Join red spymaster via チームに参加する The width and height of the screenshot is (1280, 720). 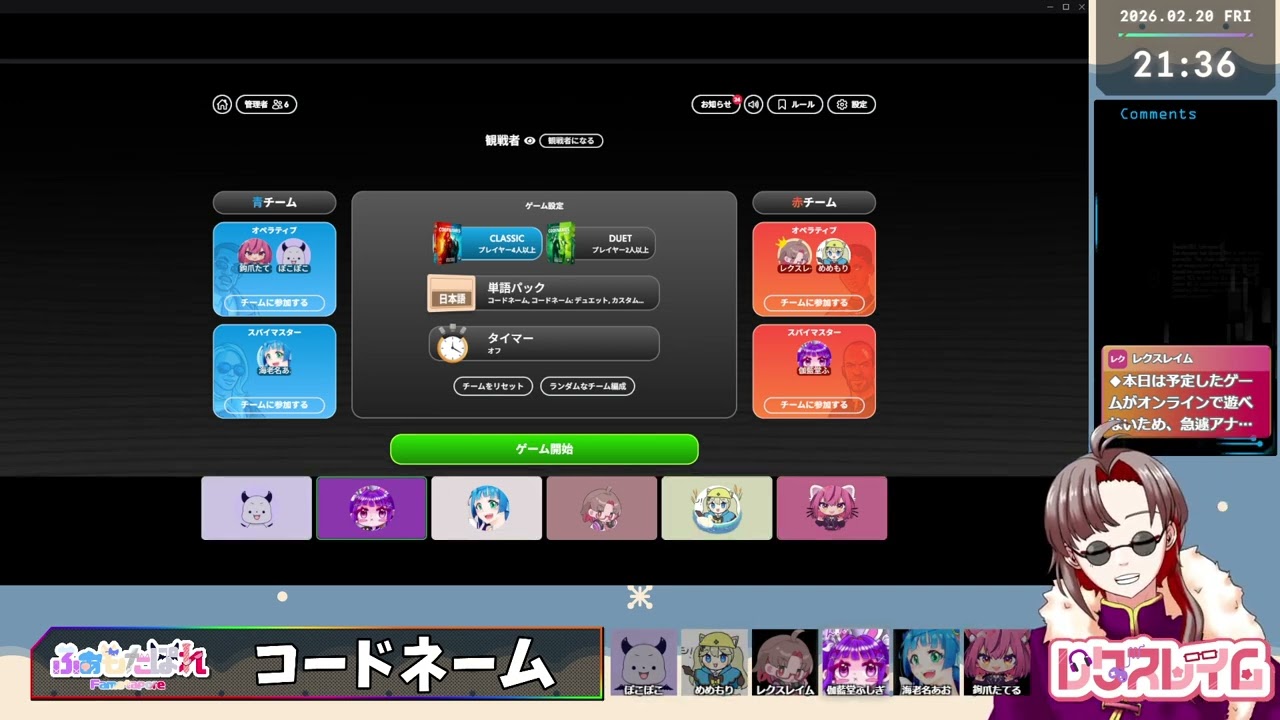[x=814, y=405]
